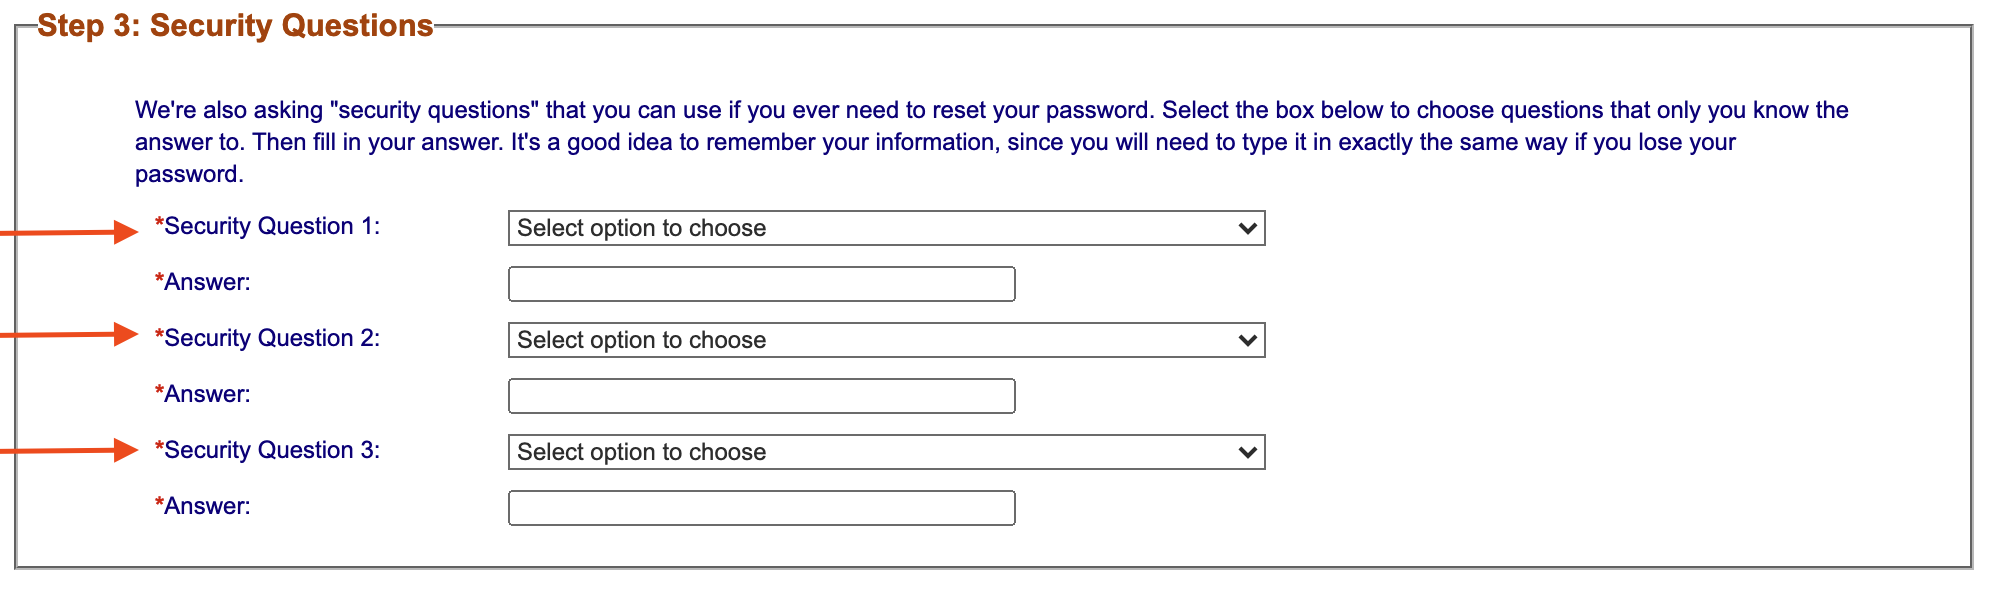This screenshot has width=1990, height=616.
Task: Open the Security Question 1 dropdown
Action: tap(885, 228)
